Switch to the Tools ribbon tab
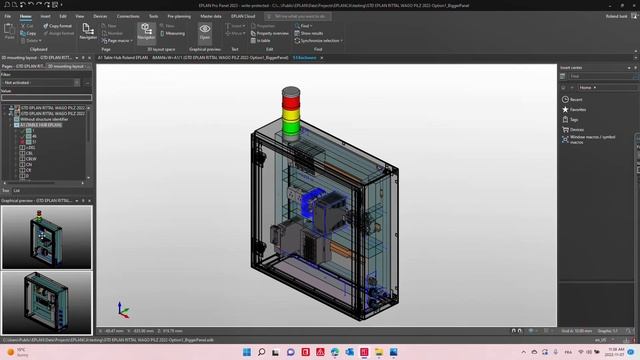Image resolution: width=640 pixels, height=360 pixels. coord(153,16)
